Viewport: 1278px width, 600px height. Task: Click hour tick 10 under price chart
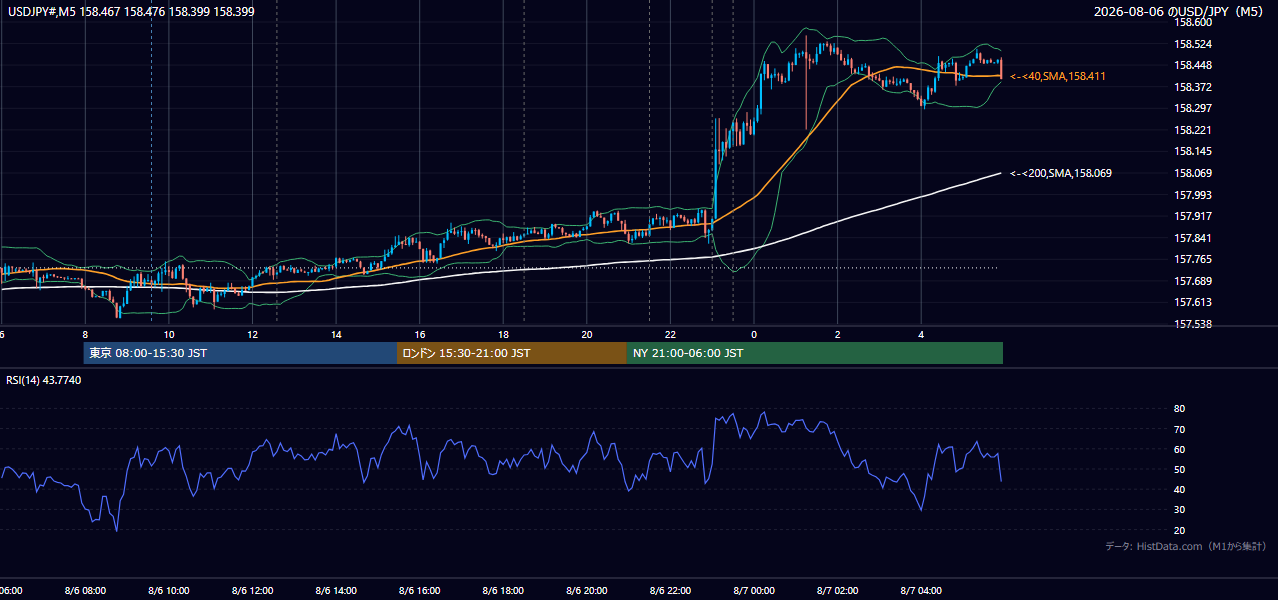coord(169,335)
